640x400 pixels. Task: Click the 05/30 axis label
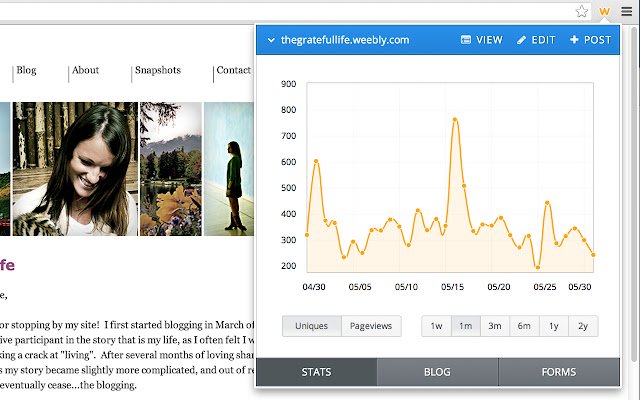(x=580, y=287)
